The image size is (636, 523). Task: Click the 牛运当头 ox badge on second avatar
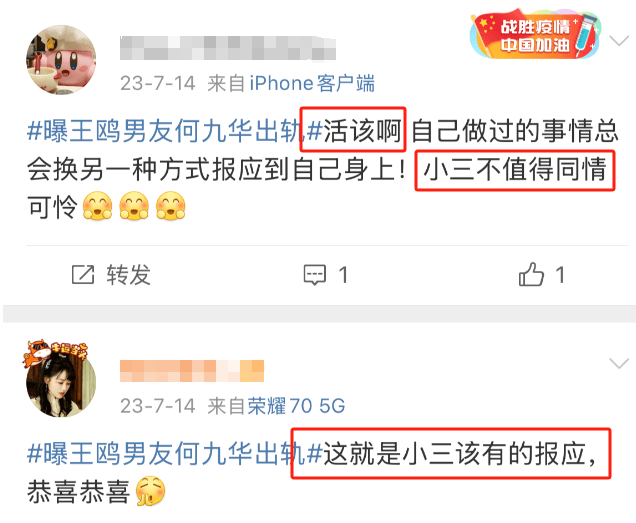[56, 353]
